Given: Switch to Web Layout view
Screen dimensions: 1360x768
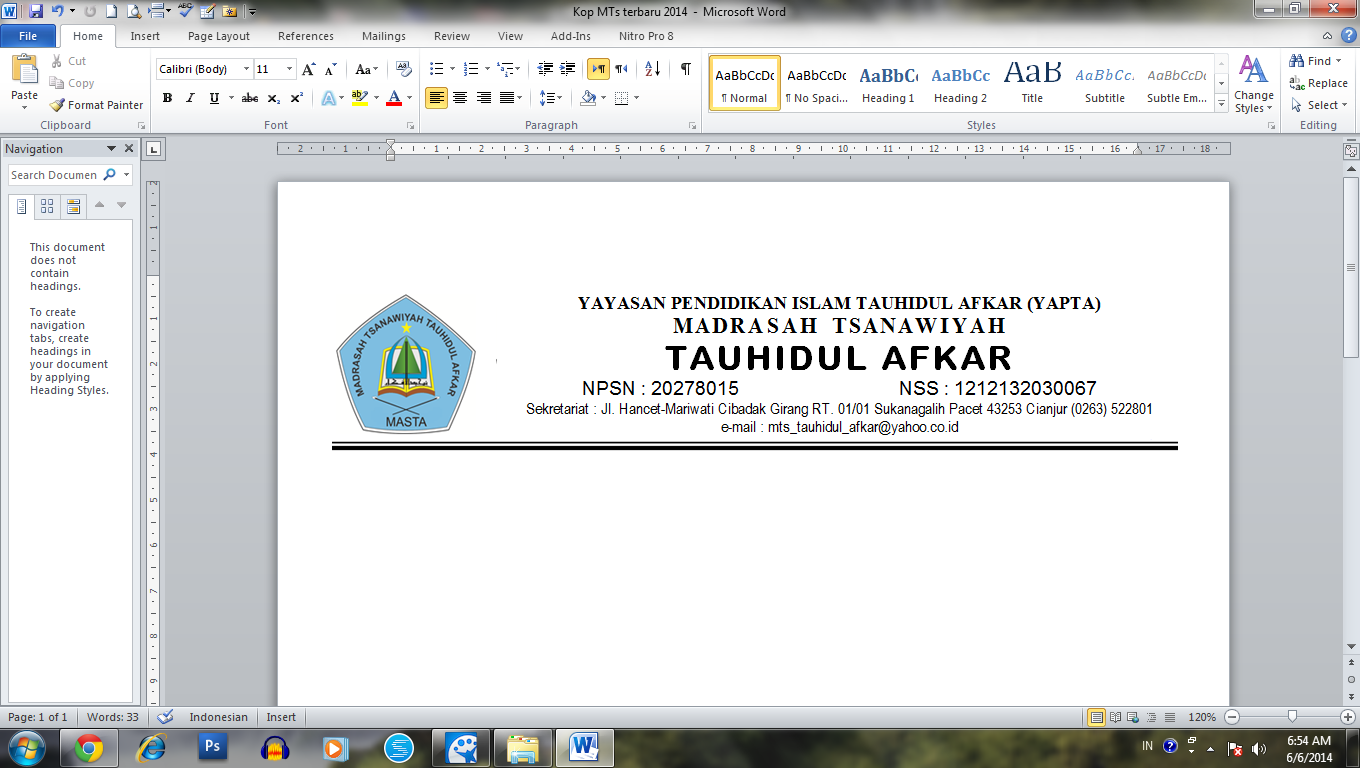Looking at the screenshot, I should click(x=1134, y=717).
